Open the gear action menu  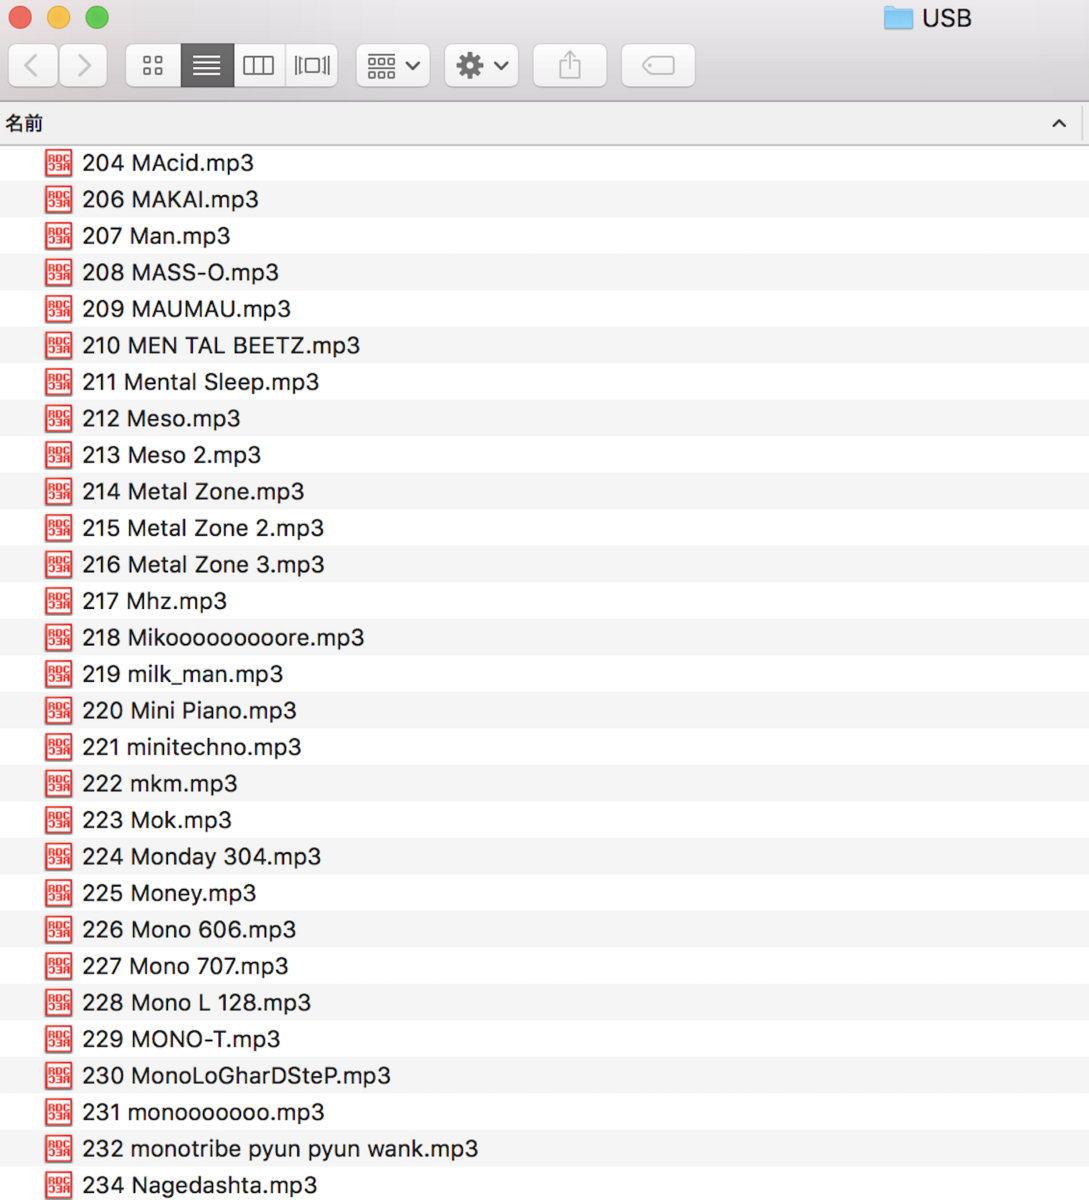[x=481, y=66]
